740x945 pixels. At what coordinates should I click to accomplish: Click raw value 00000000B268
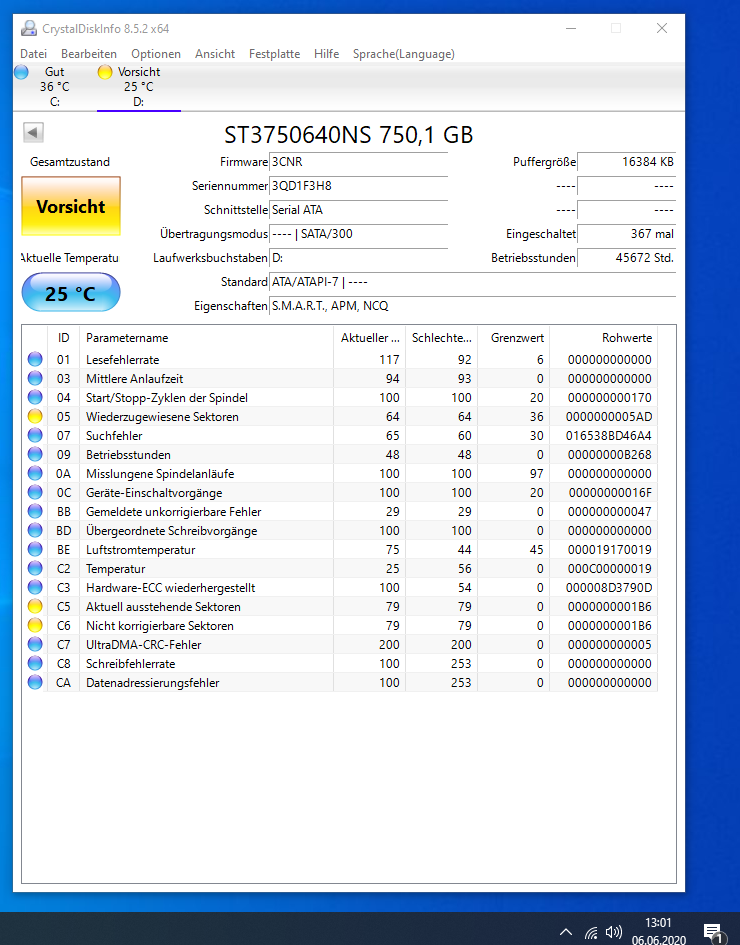click(x=610, y=454)
